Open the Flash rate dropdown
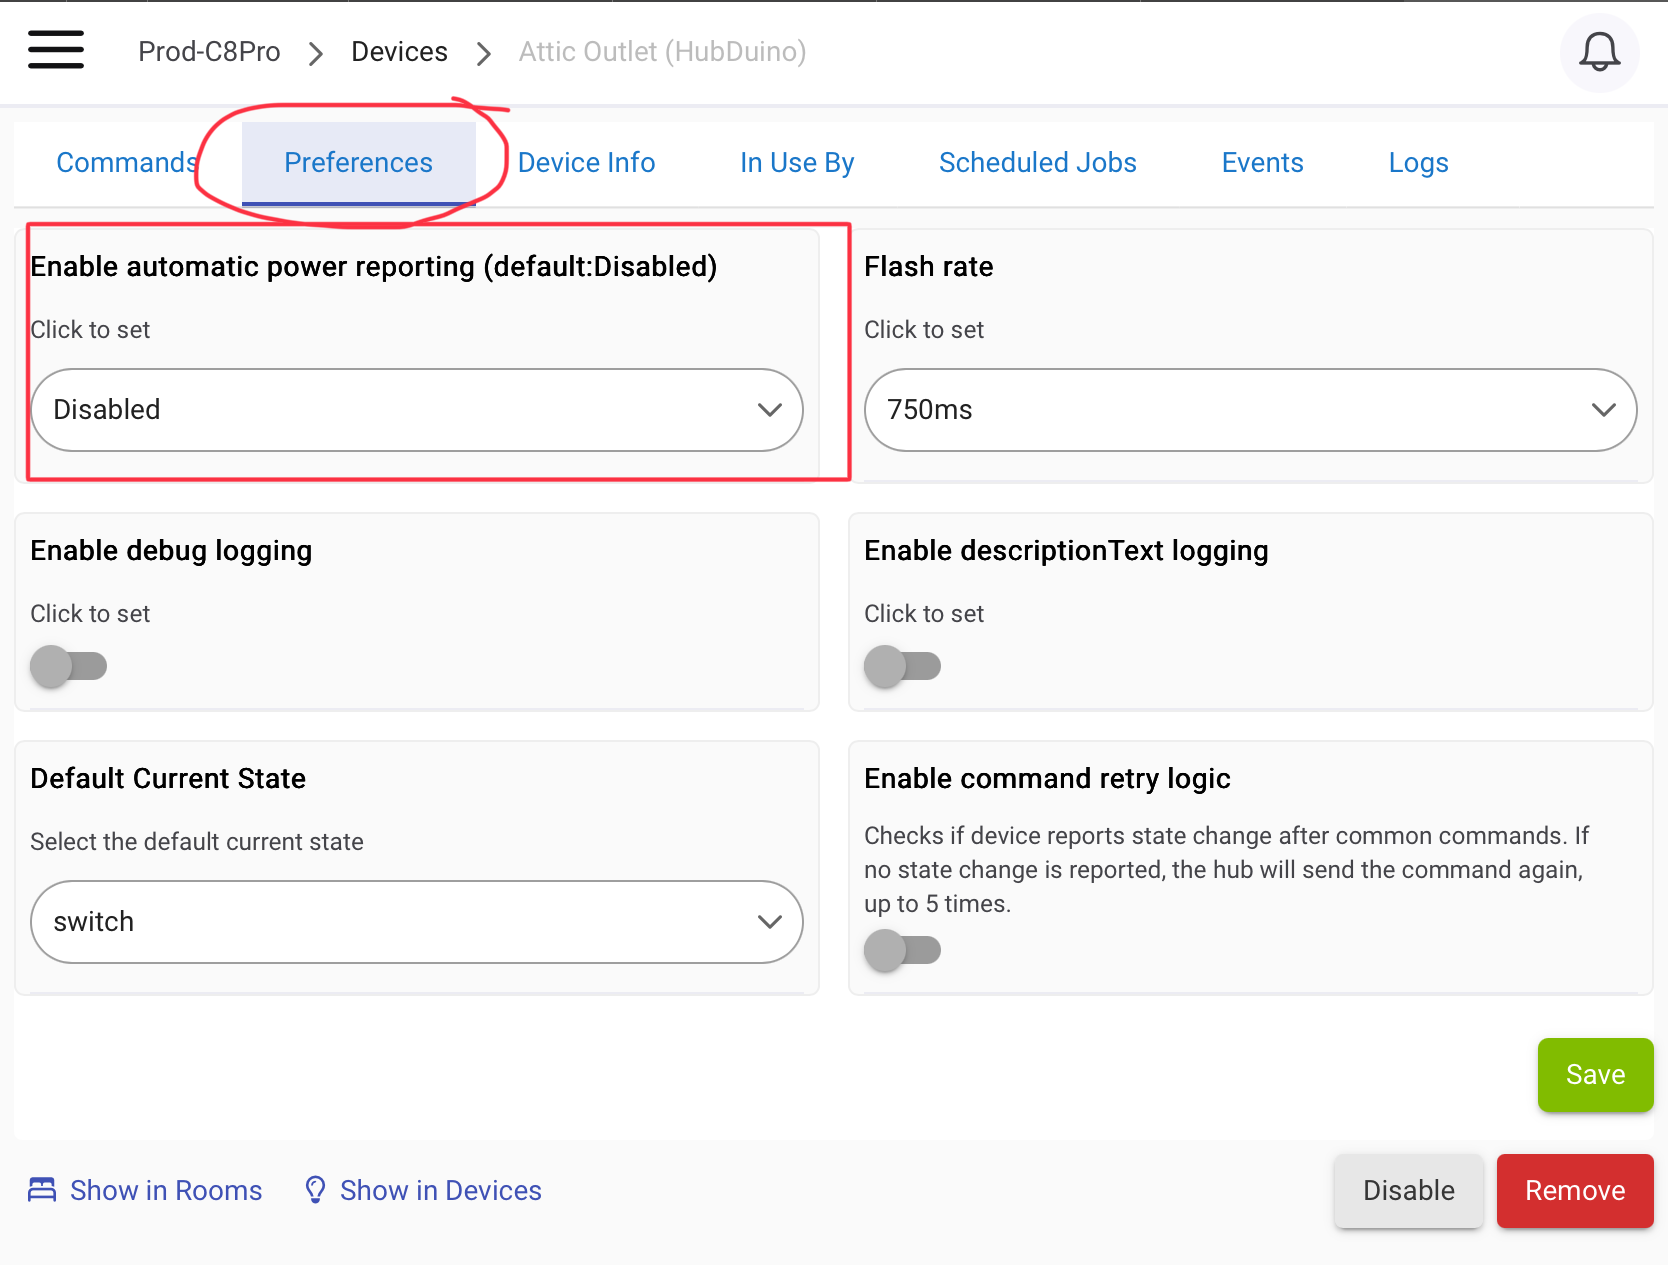1668x1265 pixels. click(1250, 410)
